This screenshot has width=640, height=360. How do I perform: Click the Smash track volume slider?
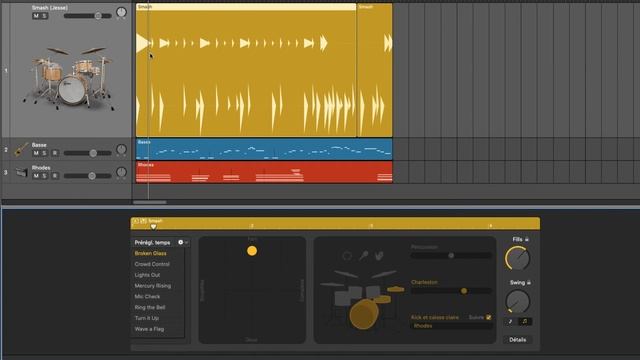click(x=87, y=16)
